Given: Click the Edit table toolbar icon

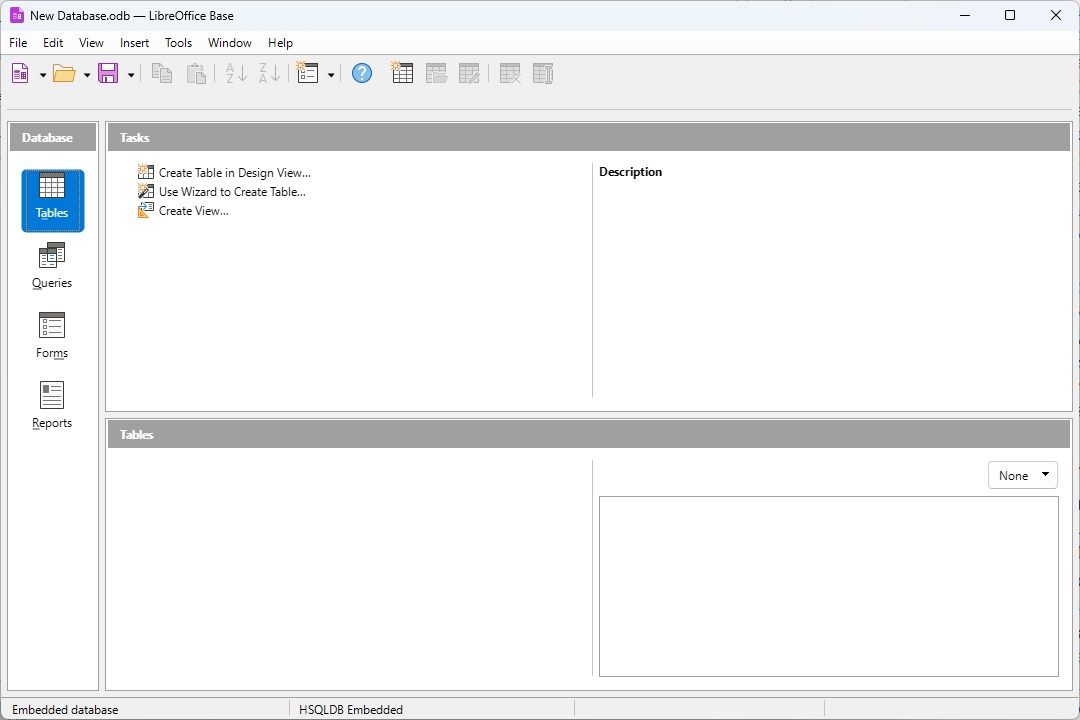Looking at the screenshot, I should pos(469,73).
